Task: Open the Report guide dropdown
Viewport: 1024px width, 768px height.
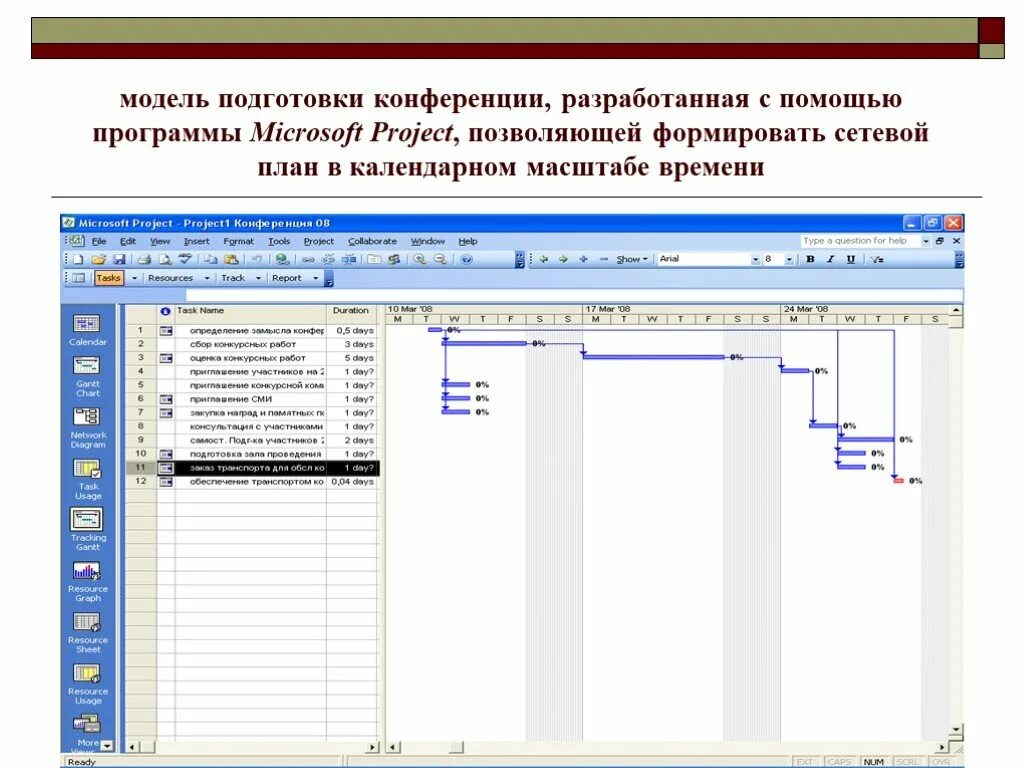Action: (x=315, y=278)
